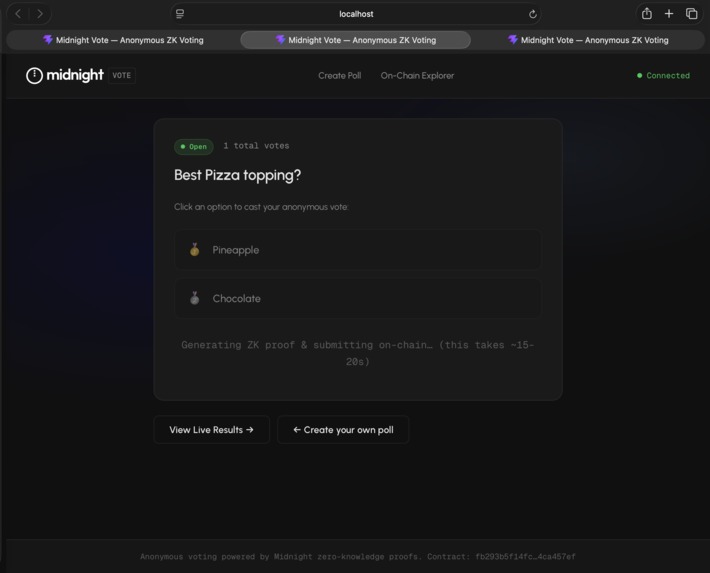This screenshot has width=710, height=573.
Task: Open the page settings icon in address bar
Action: pyautogui.click(x=180, y=14)
